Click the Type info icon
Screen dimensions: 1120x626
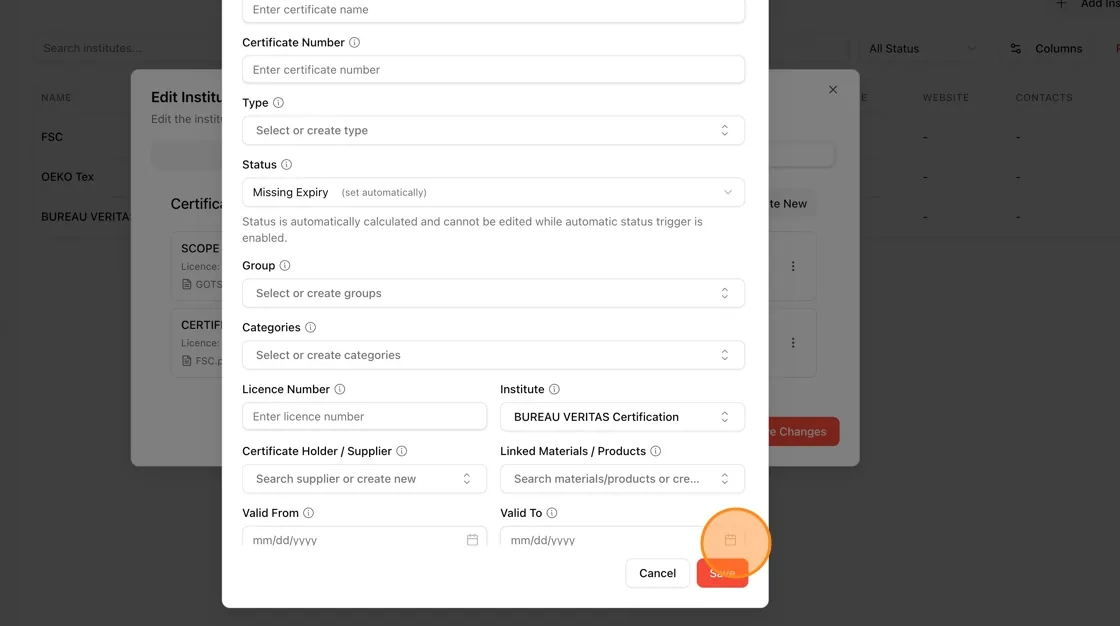click(279, 102)
